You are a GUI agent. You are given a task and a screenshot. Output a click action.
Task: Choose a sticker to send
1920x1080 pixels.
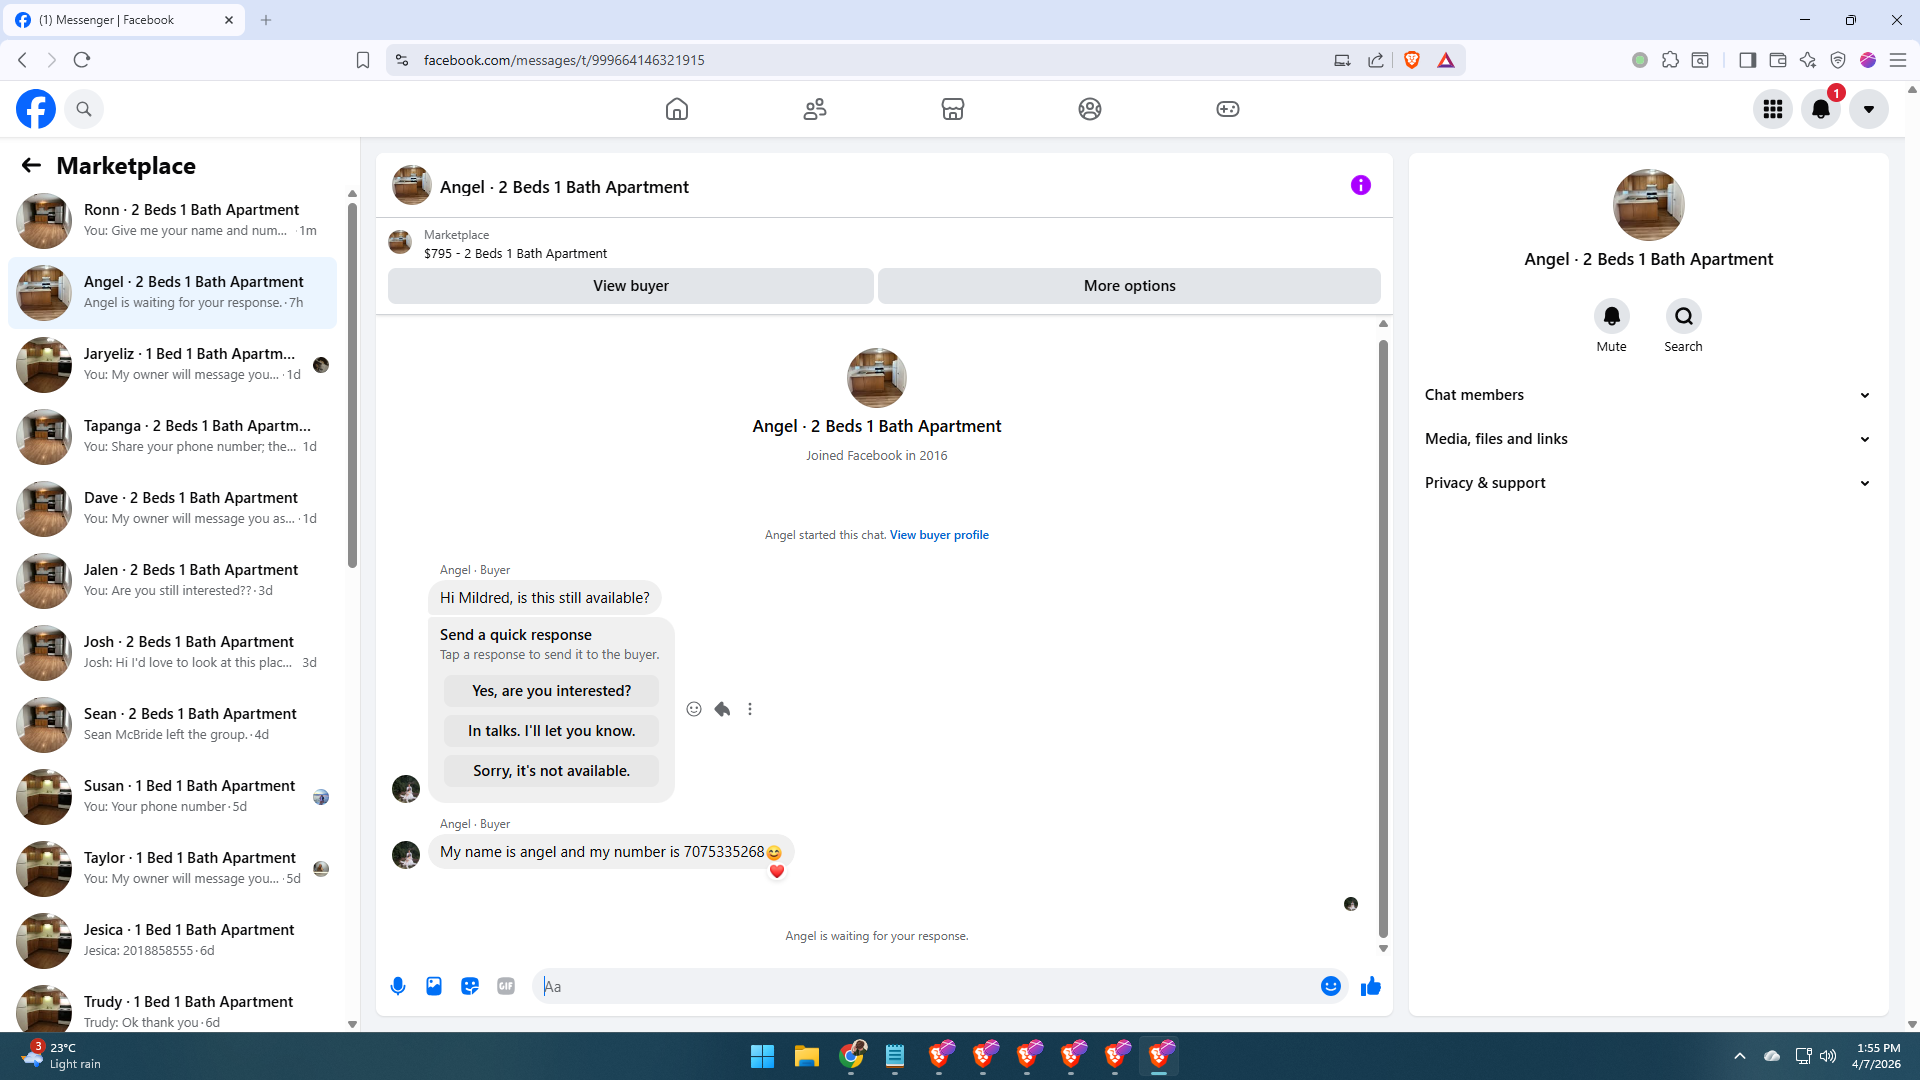470,987
